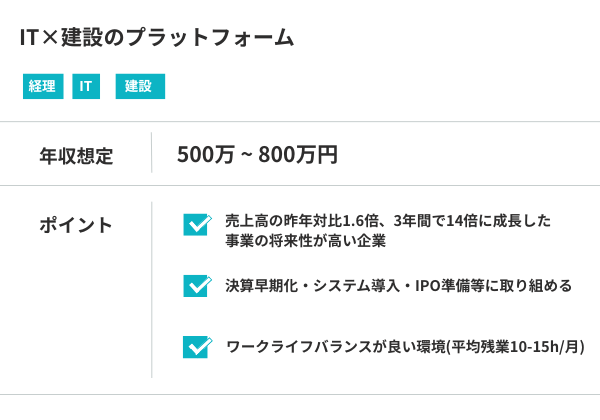Click the vertical divider beside ポイント
600x420 pixels.
click(152, 288)
